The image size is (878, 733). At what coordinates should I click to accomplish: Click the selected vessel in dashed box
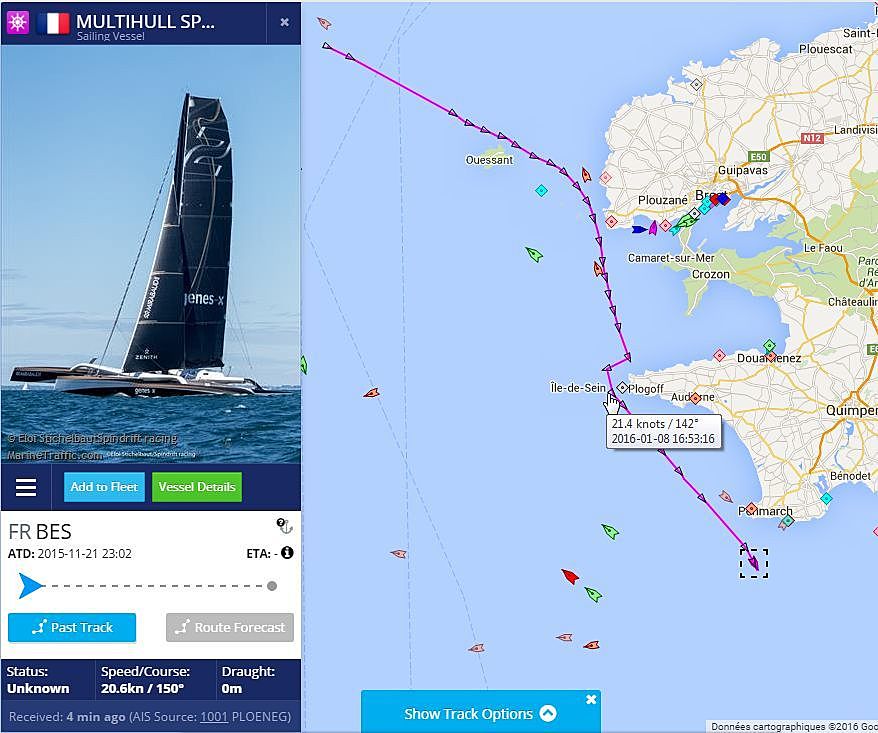(x=754, y=563)
